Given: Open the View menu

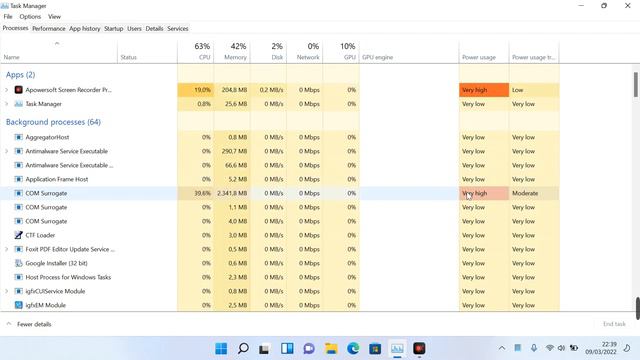Looking at the screenshot, I should (x=54, y=17).
